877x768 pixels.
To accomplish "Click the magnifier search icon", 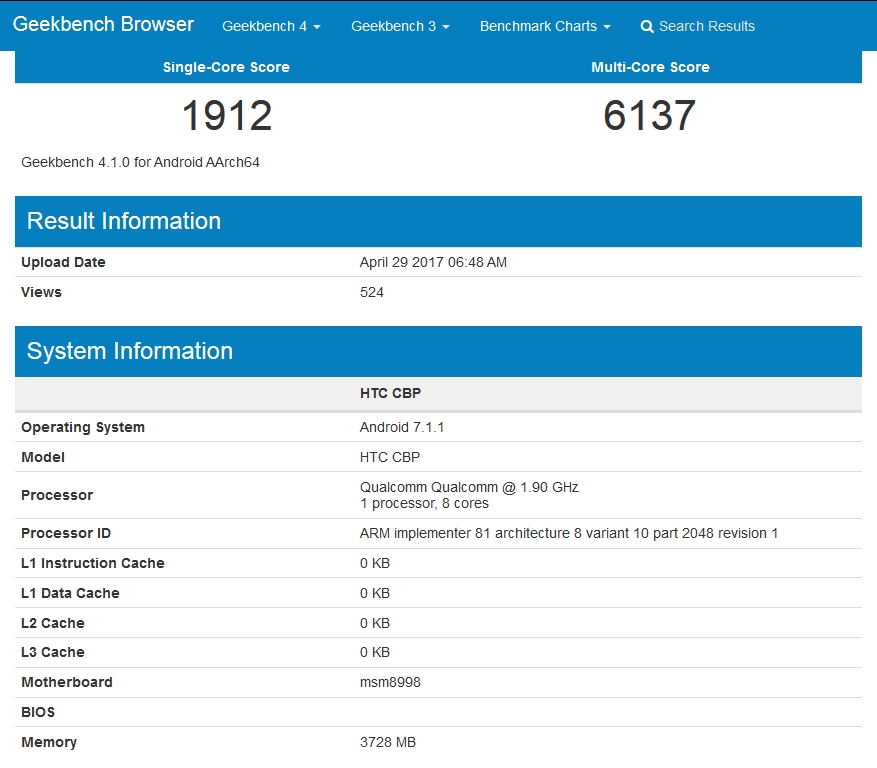I will click(647, 27).
